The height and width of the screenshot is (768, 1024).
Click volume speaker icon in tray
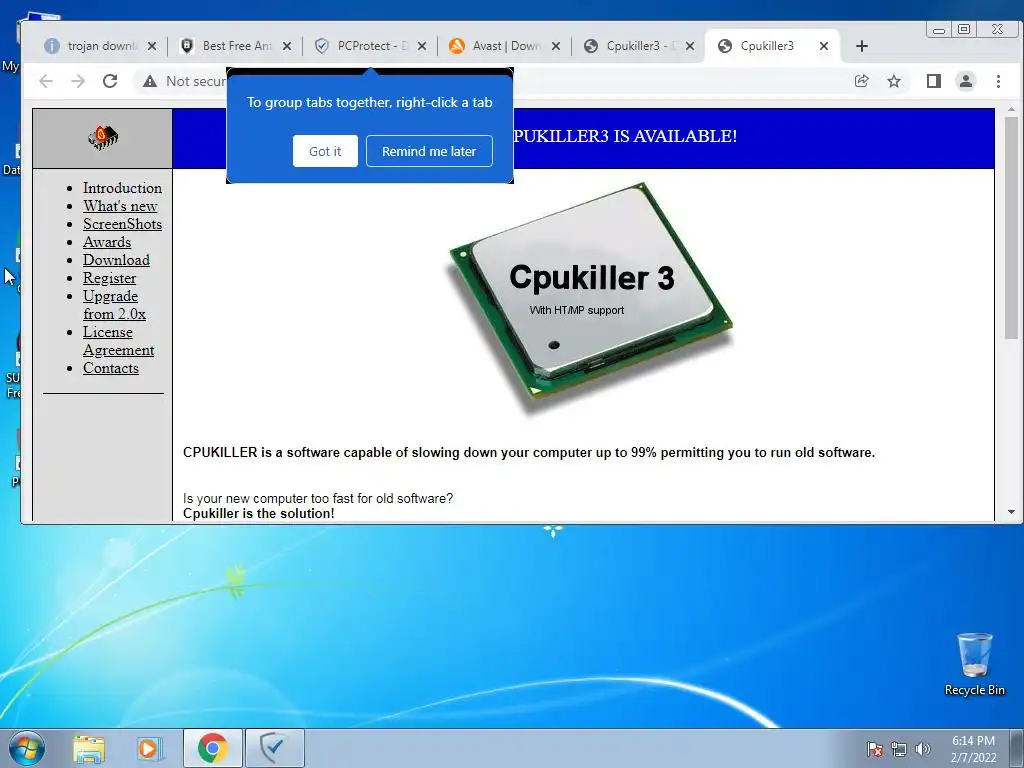[923, 749]
